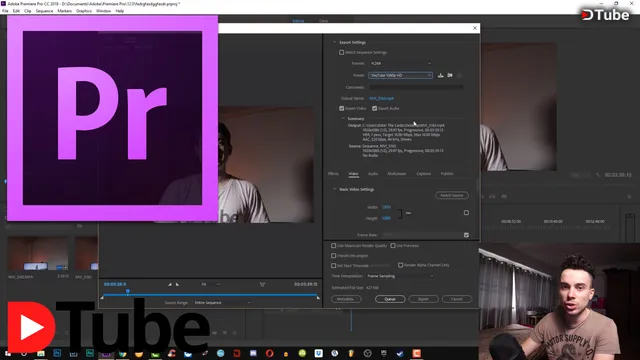The image size is (640, 360).
Task: Click the Cancel button in export dialog
Action: [457, 299]
